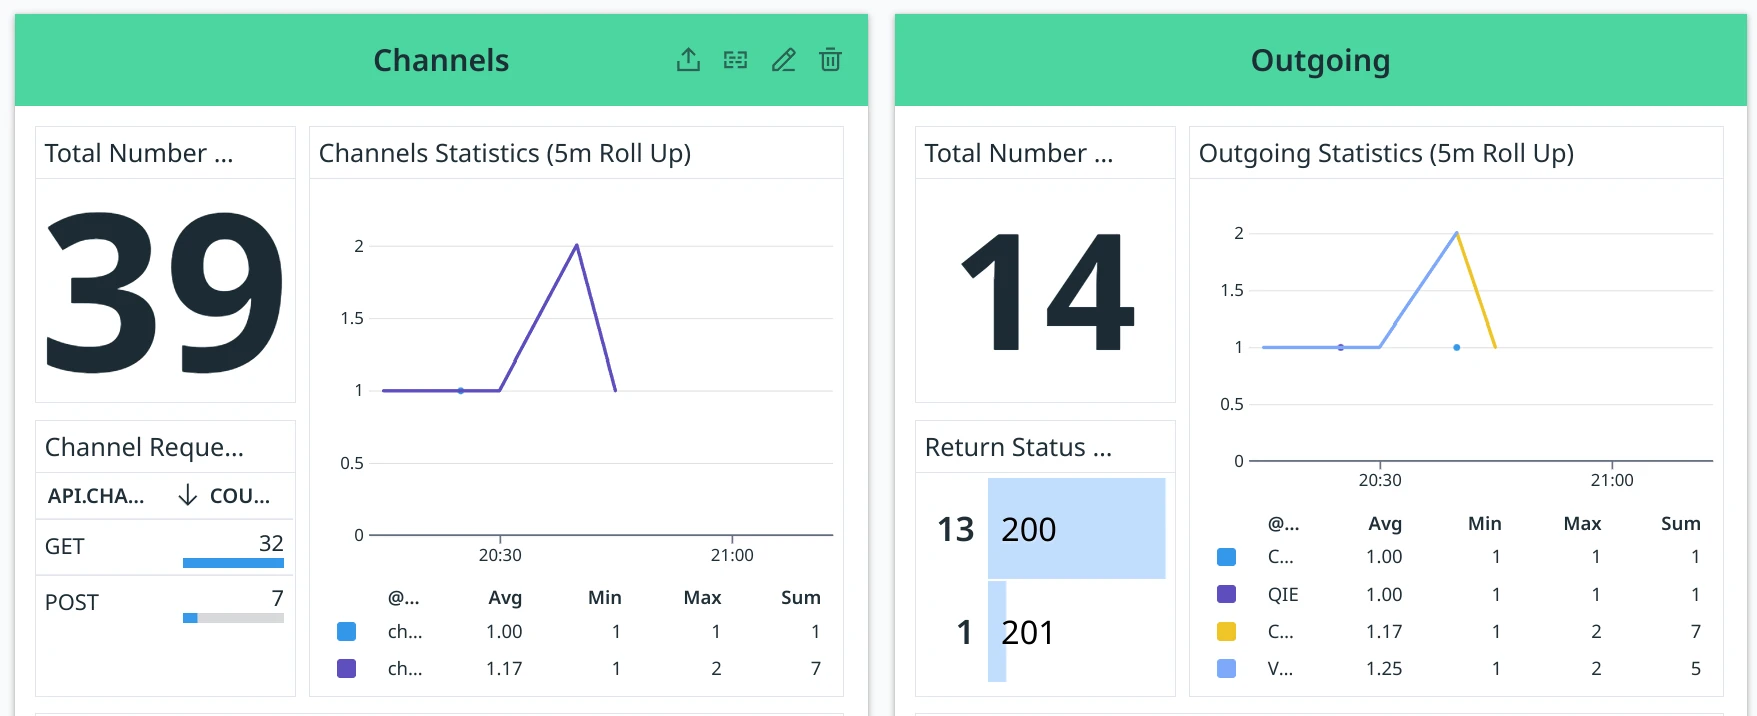The width and height of the screenshot is (1757, 716).
Task: Click the dashed-frame icon in Channels header
Action: point(736,60)
